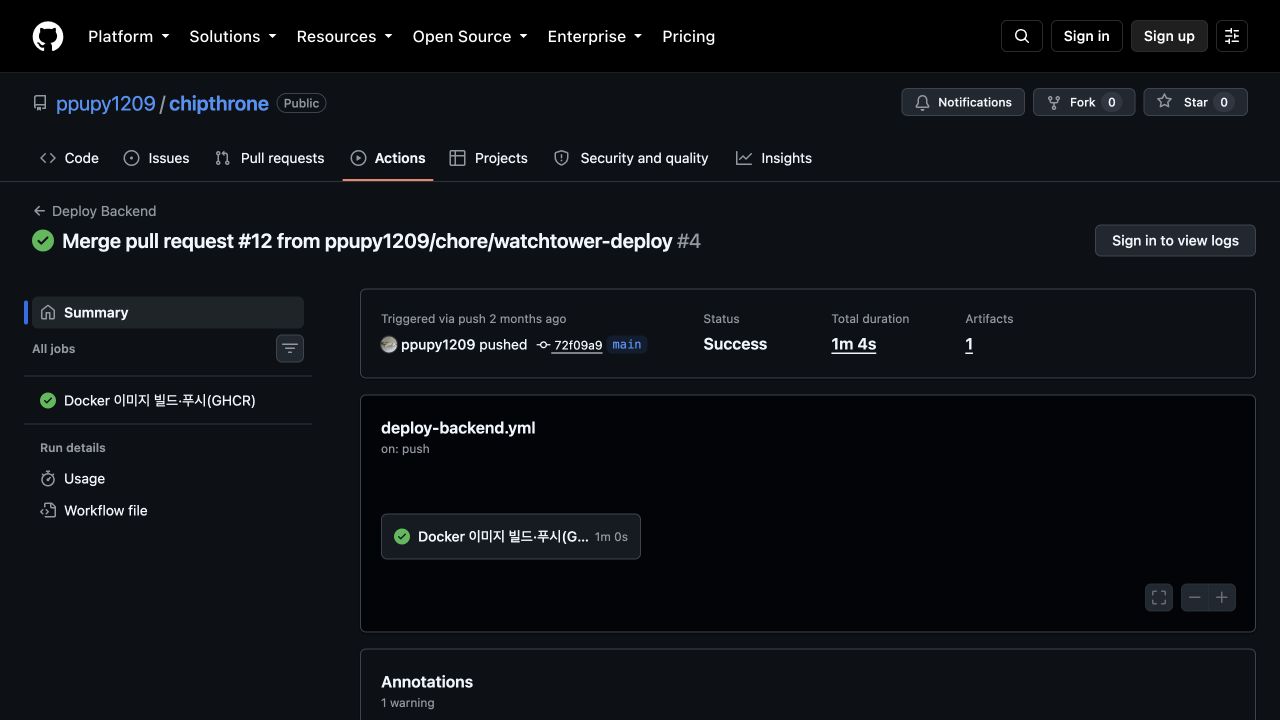This screenshot has height=720, width=1280.
Task: Switch to the Issues tab
Action: coord(157,158)
